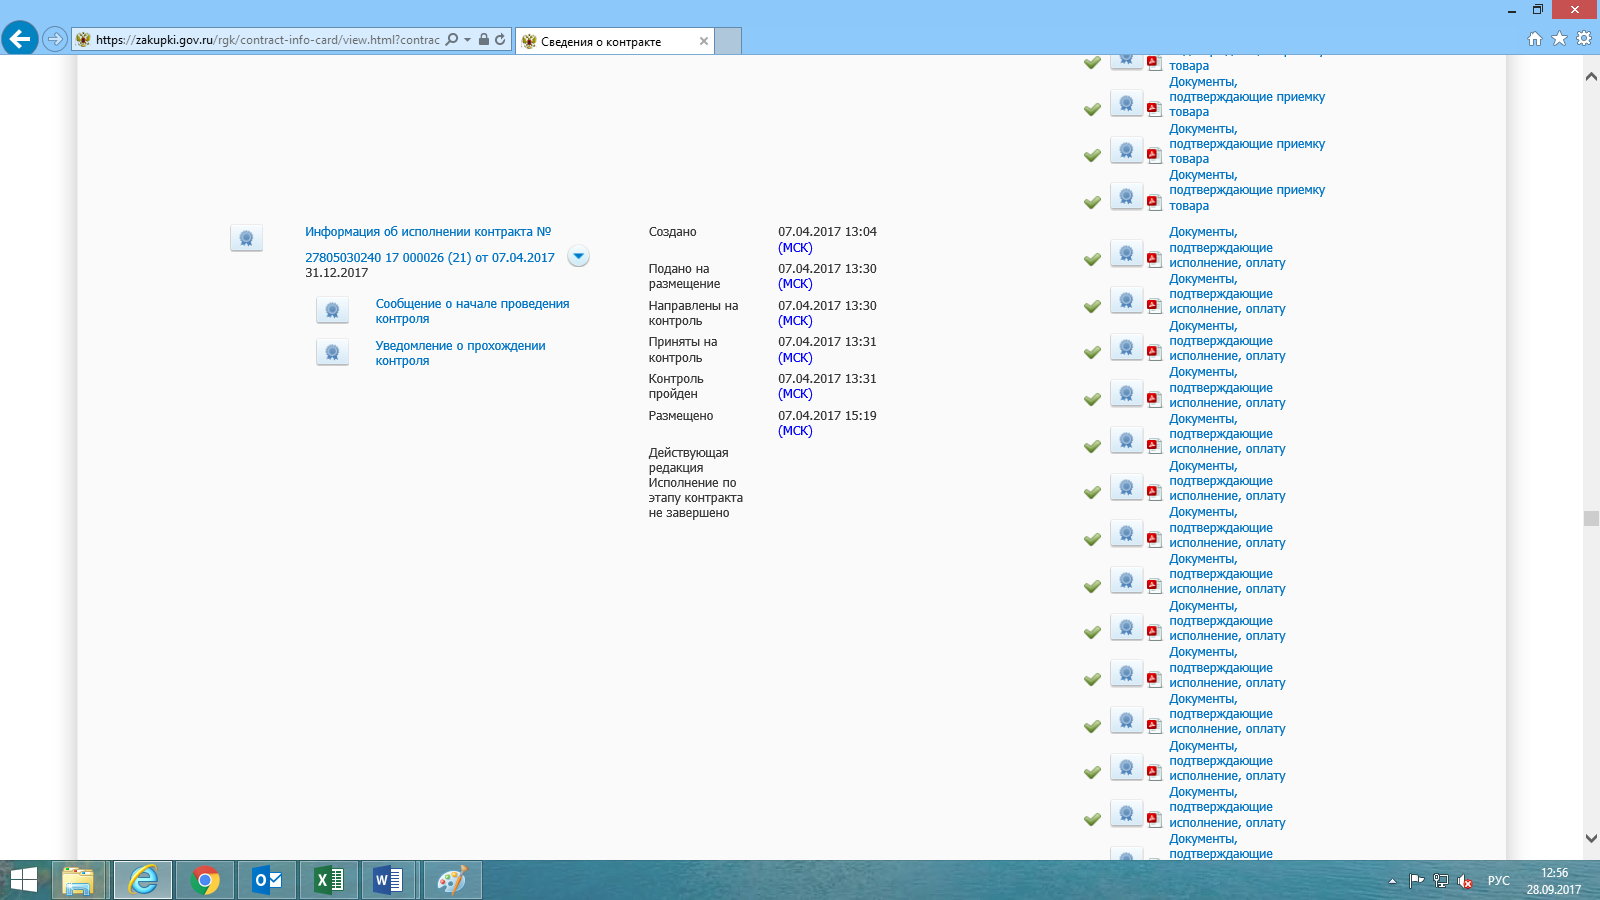1600x900 pixels.
Task: Open Word from the taskbar
Action: pyautogui.click(x=389, y=880)
